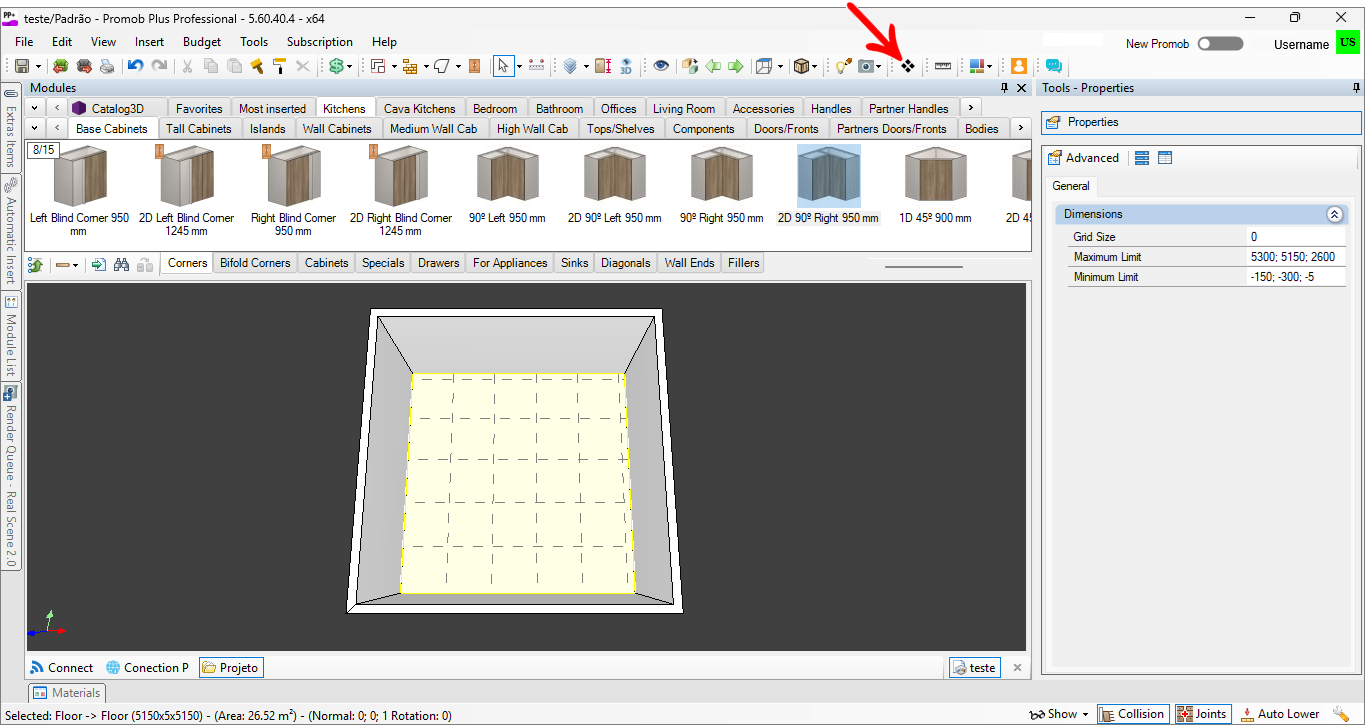The width and height of the screenshot is (1365, 725).
Task: Click the Properties button in Tools panel
Action: pos(1202,122)
